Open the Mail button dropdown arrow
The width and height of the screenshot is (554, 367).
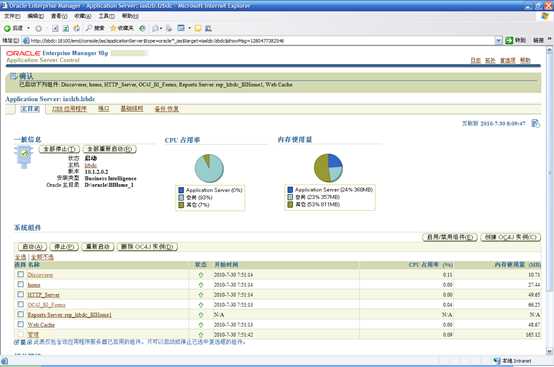(x=161, y=28)
